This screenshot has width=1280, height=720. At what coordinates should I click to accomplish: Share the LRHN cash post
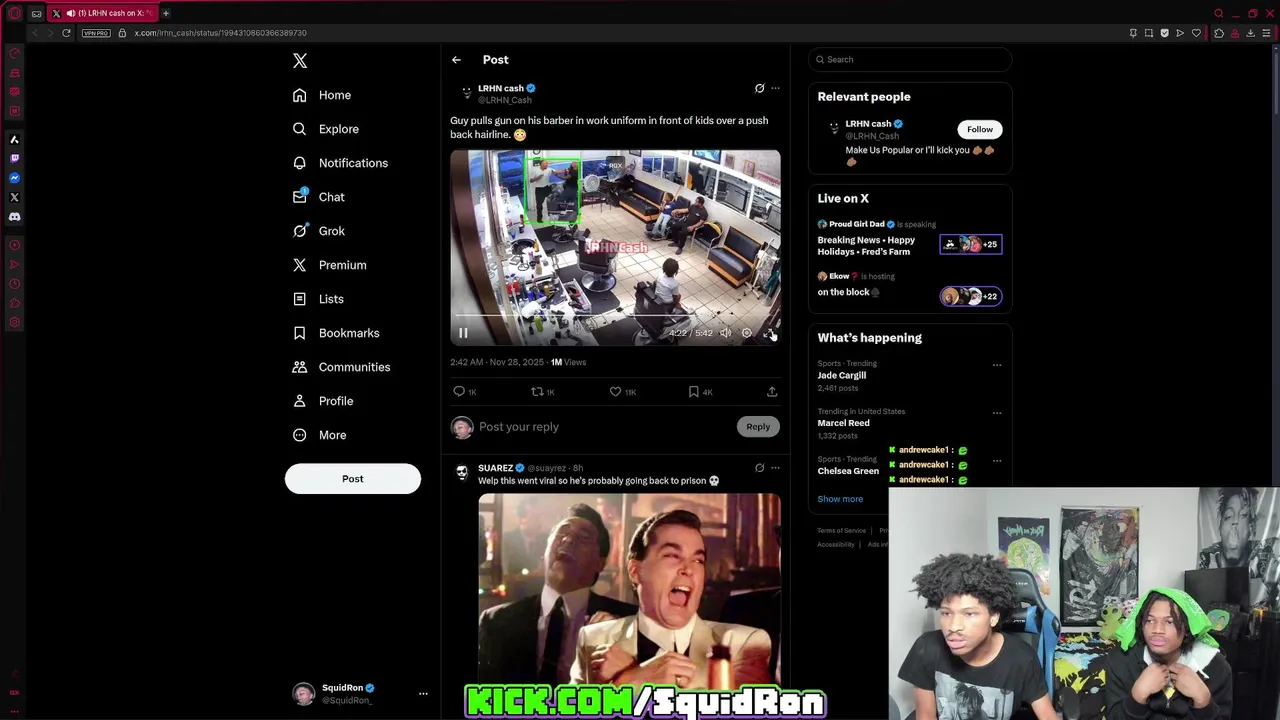(x=772, y=392)
